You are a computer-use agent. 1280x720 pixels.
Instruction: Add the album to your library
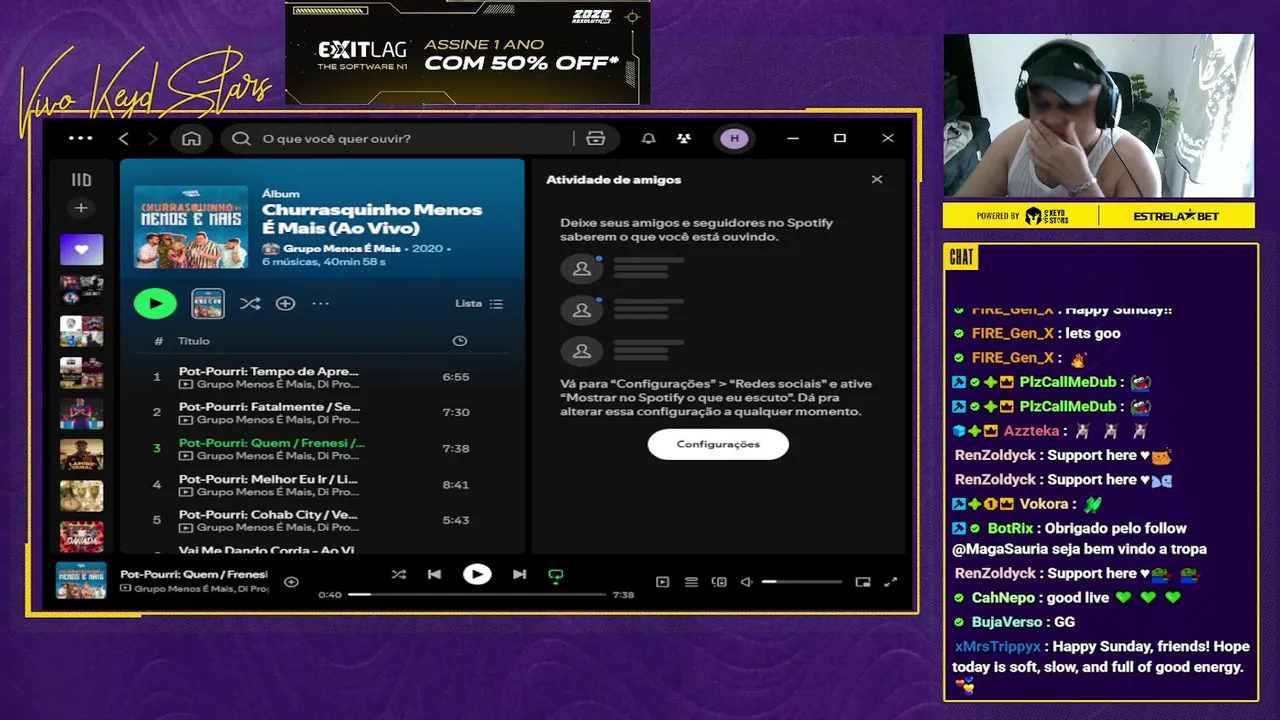285,303
